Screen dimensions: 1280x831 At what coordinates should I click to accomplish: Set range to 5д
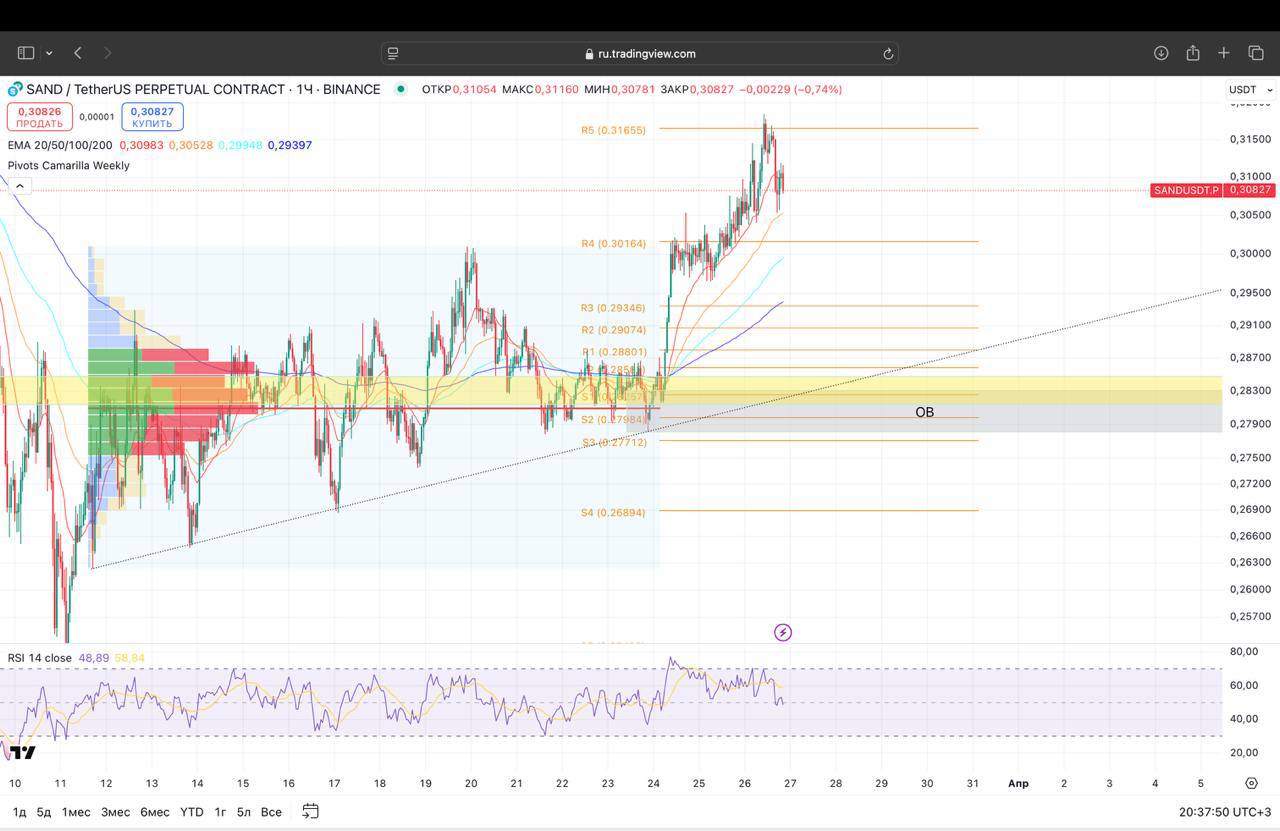click(x=44, y=811)
